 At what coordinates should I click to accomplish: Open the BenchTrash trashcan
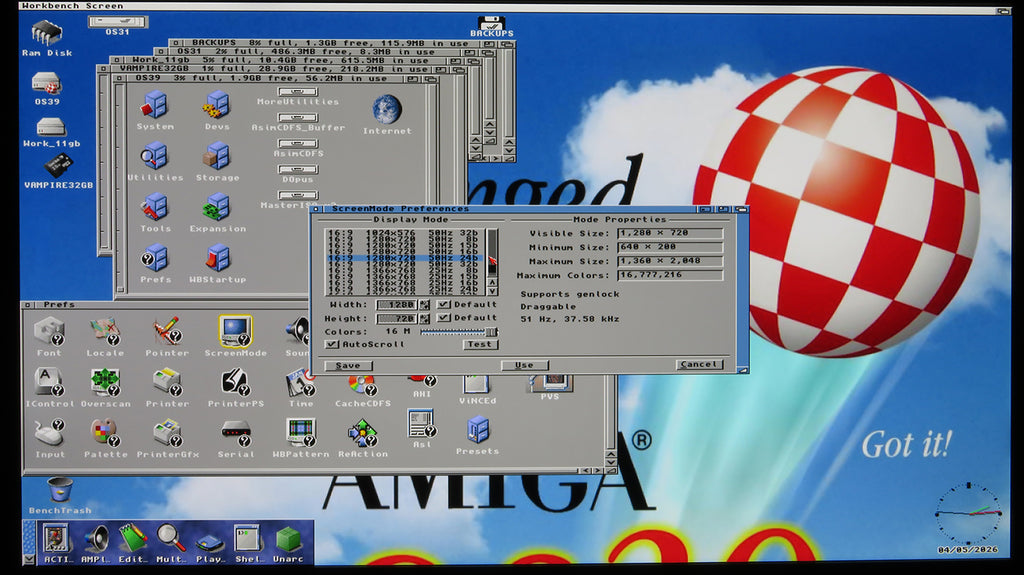tap(60, 489)
